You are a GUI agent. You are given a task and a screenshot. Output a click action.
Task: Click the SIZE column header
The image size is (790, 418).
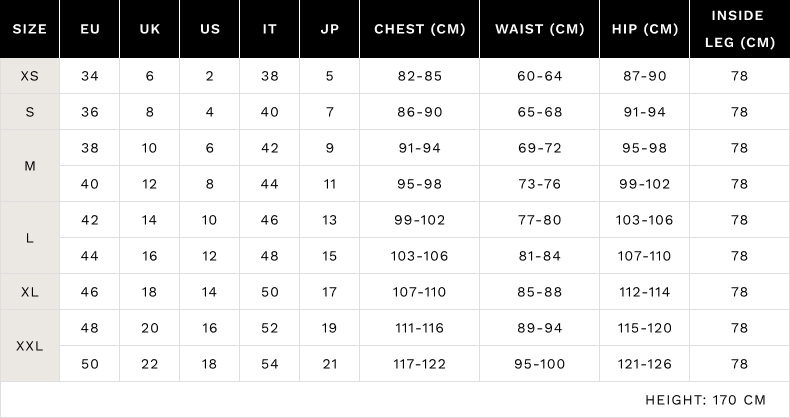pyautogui.click(x=30, y=29)
